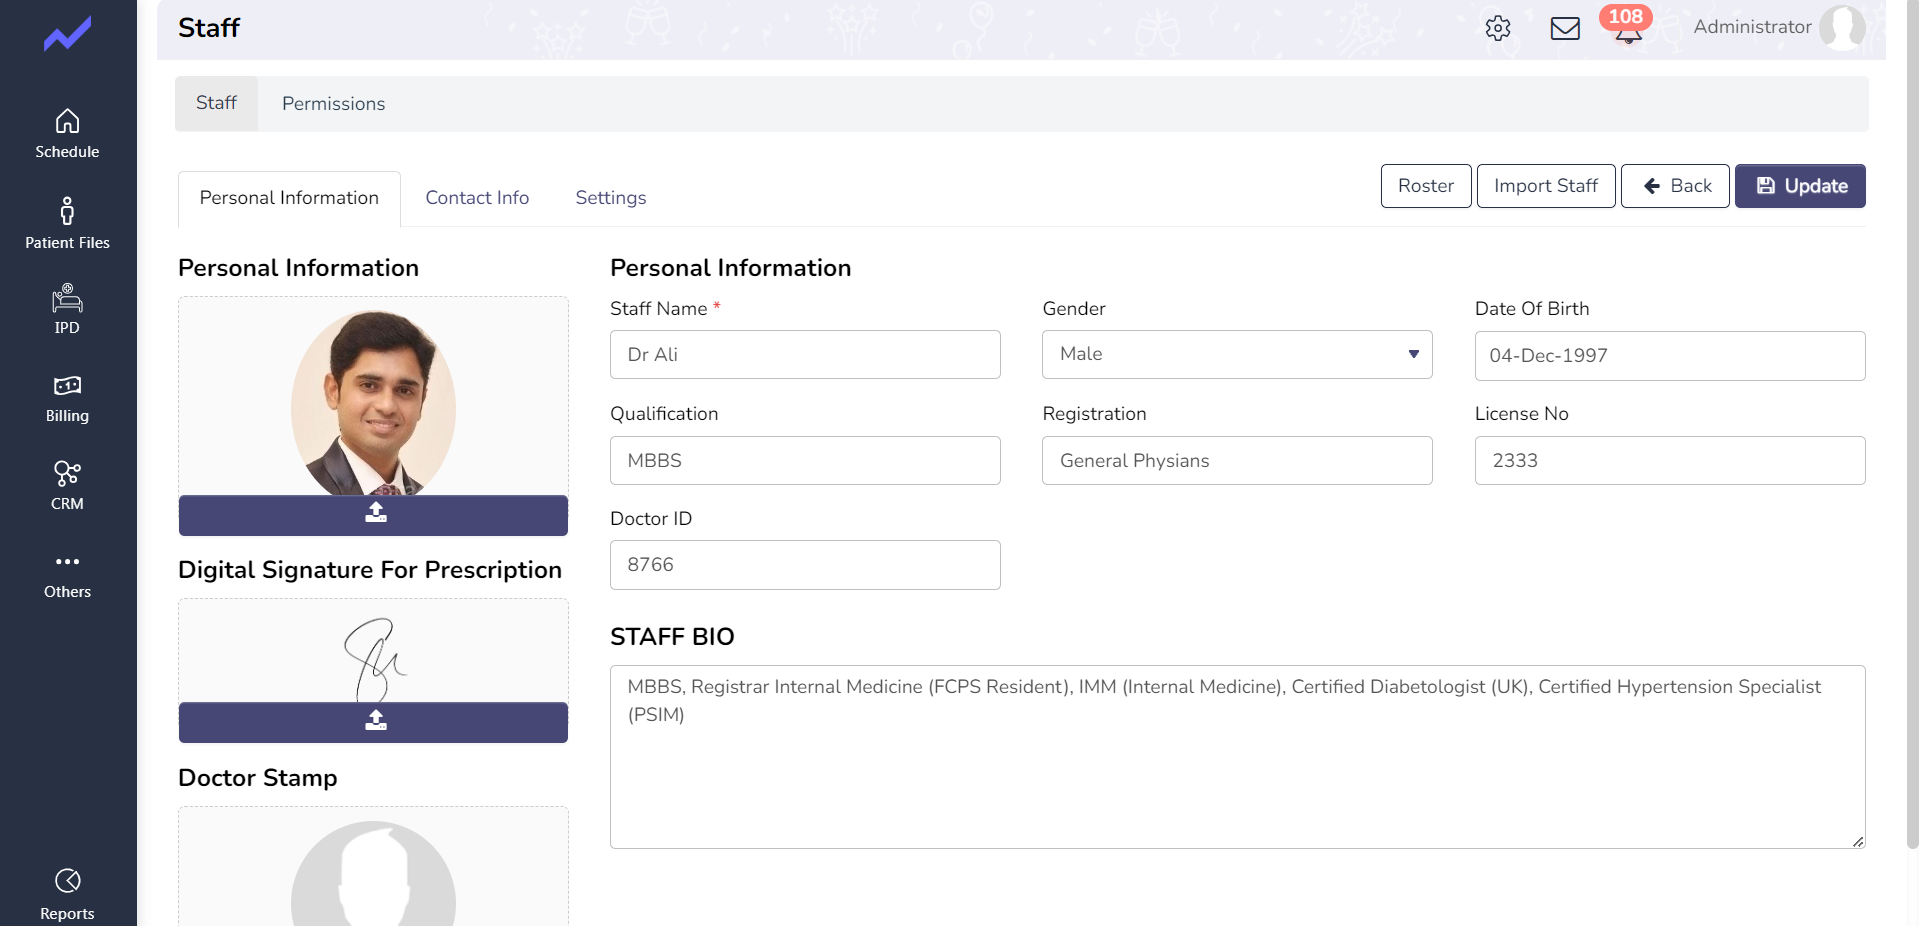The image size is (1919, 926).
Task: Click inside the Staff Bio textarea
Action: coord(1237,757)
